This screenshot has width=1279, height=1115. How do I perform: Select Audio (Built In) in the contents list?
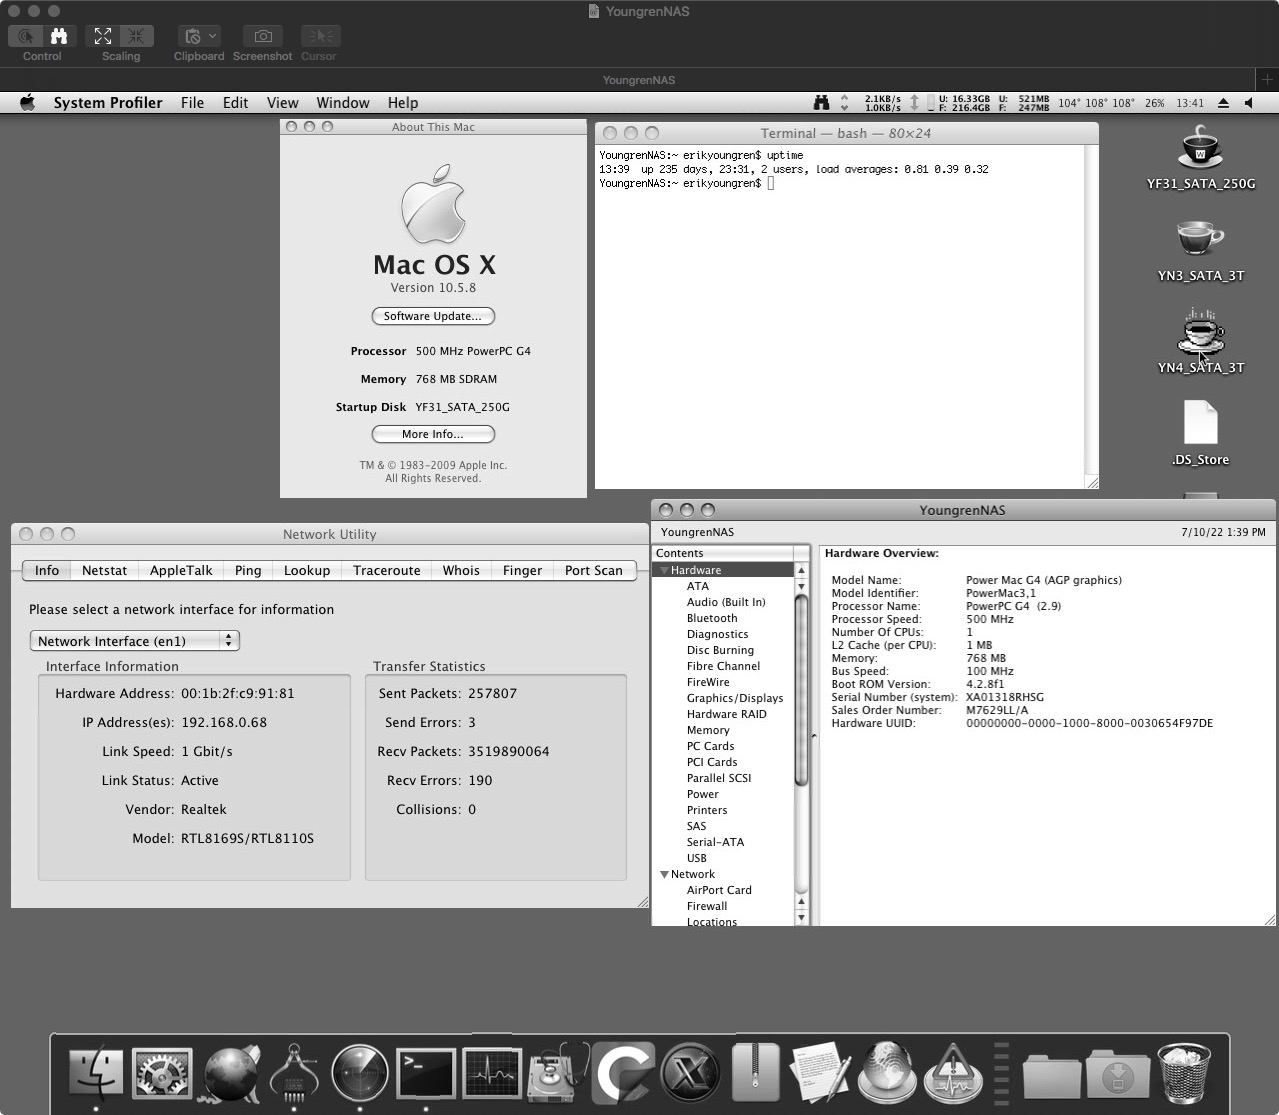pos(726,602)
